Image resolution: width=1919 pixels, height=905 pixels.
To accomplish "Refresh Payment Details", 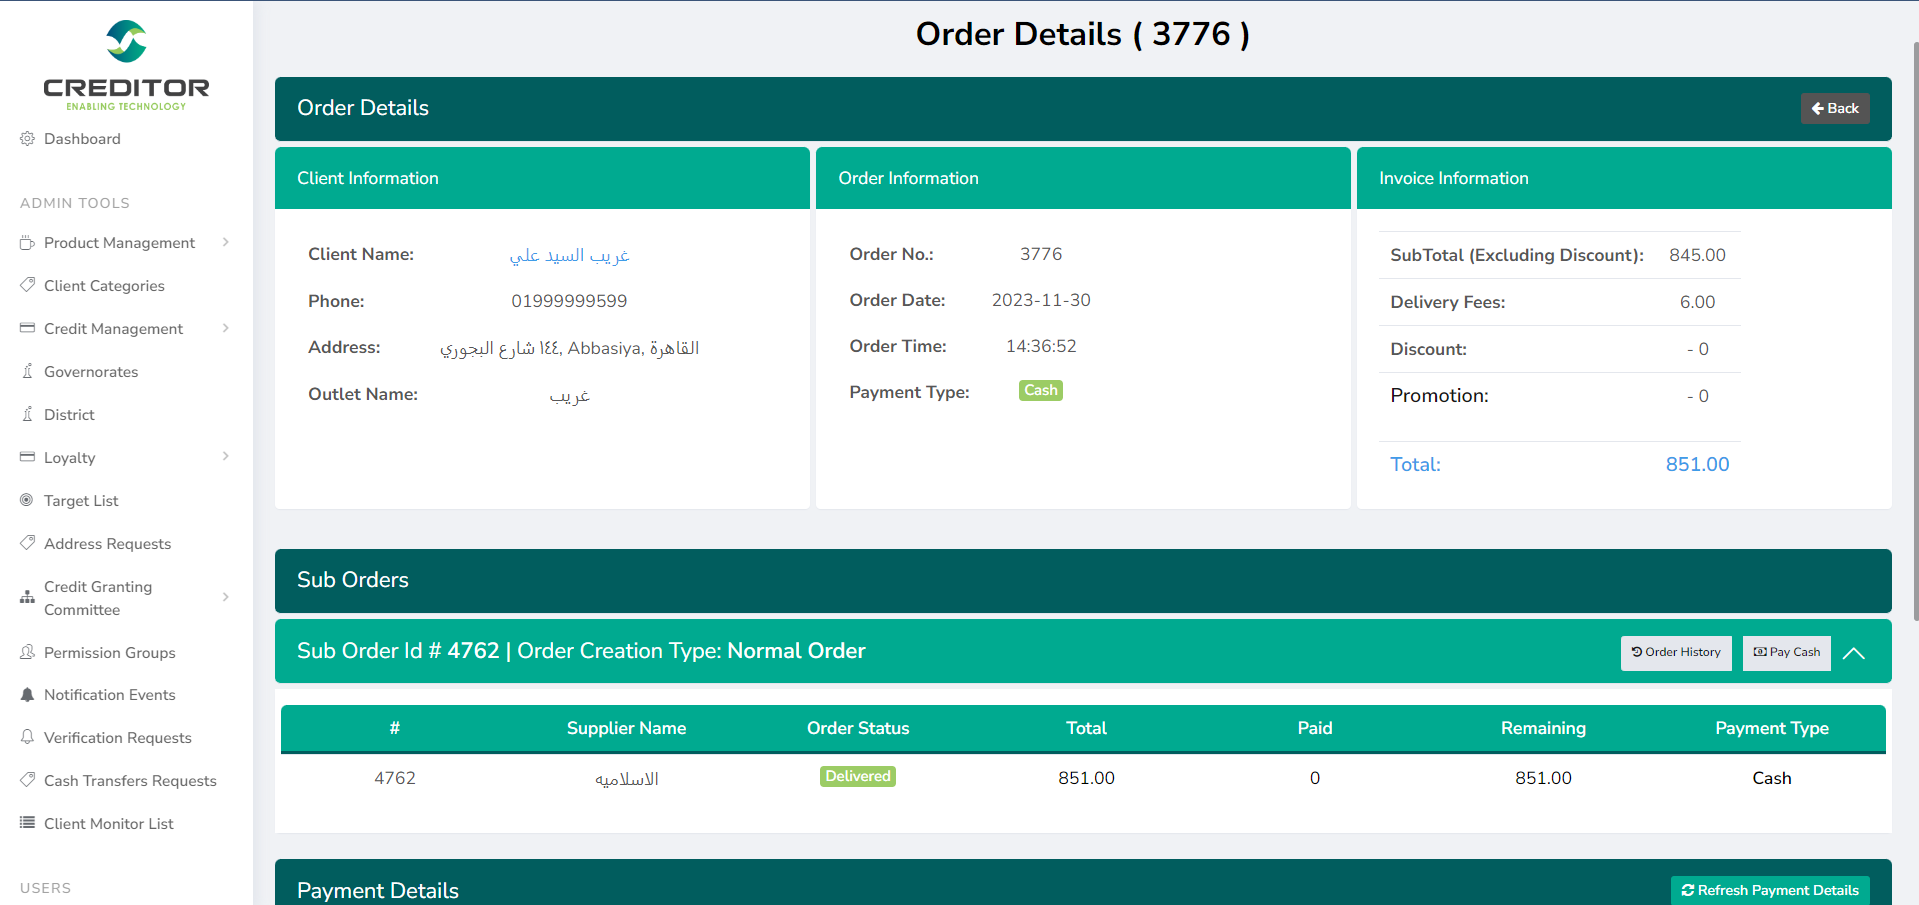I will pos(1769,890).
